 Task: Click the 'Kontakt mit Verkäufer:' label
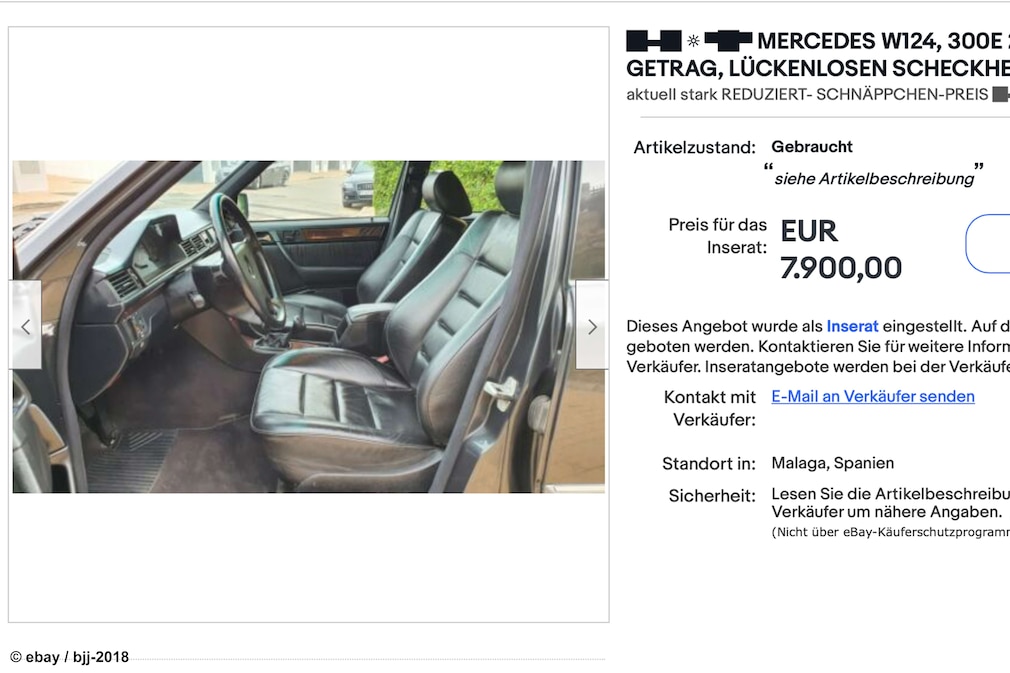coord(710,408)
